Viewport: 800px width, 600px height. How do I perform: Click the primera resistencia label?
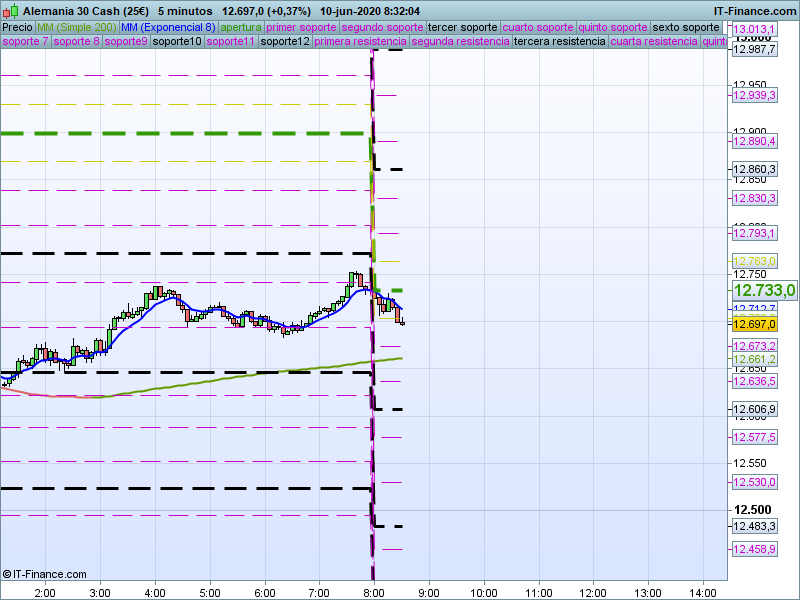(360, 42)
